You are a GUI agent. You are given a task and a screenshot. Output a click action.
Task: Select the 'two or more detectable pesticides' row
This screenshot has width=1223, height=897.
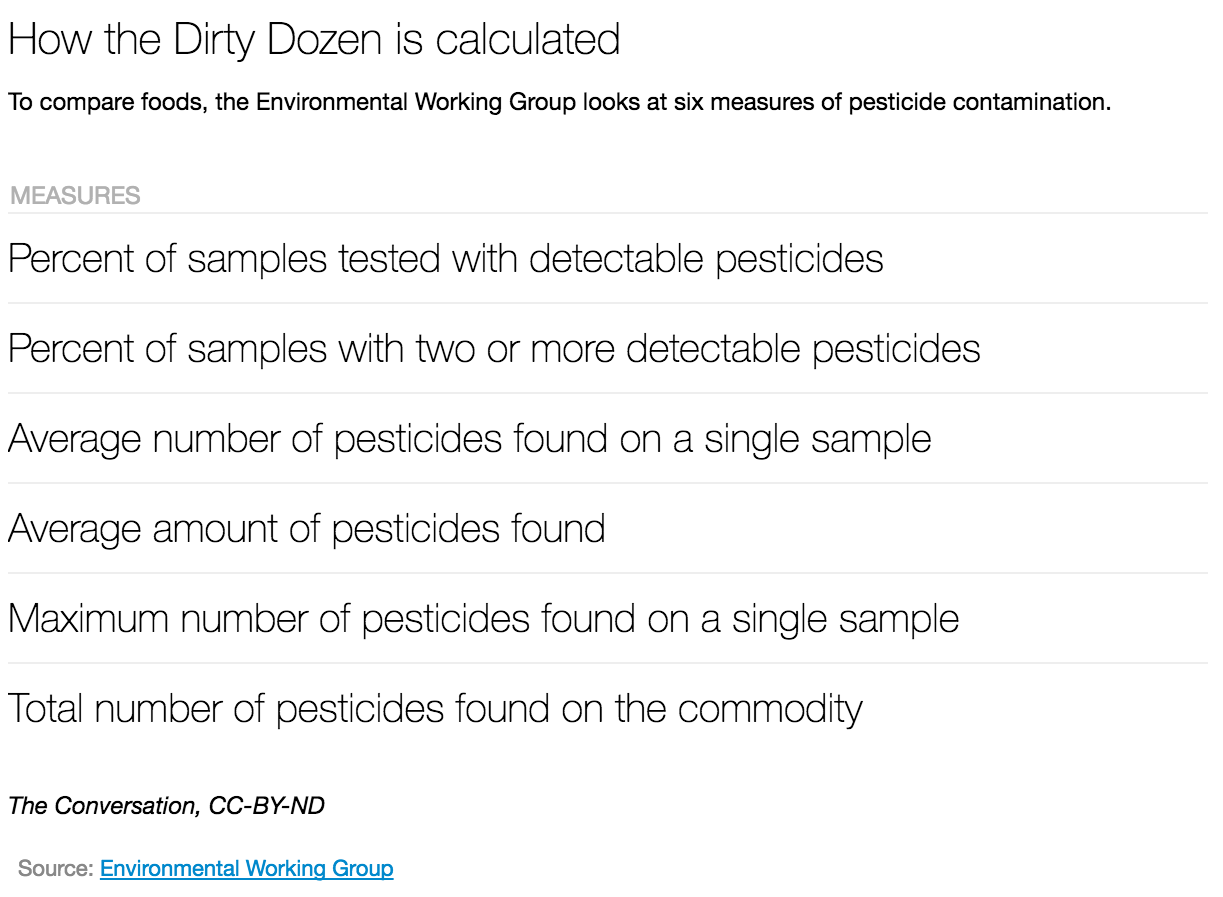pyautogui.click(x=494, y=349)
